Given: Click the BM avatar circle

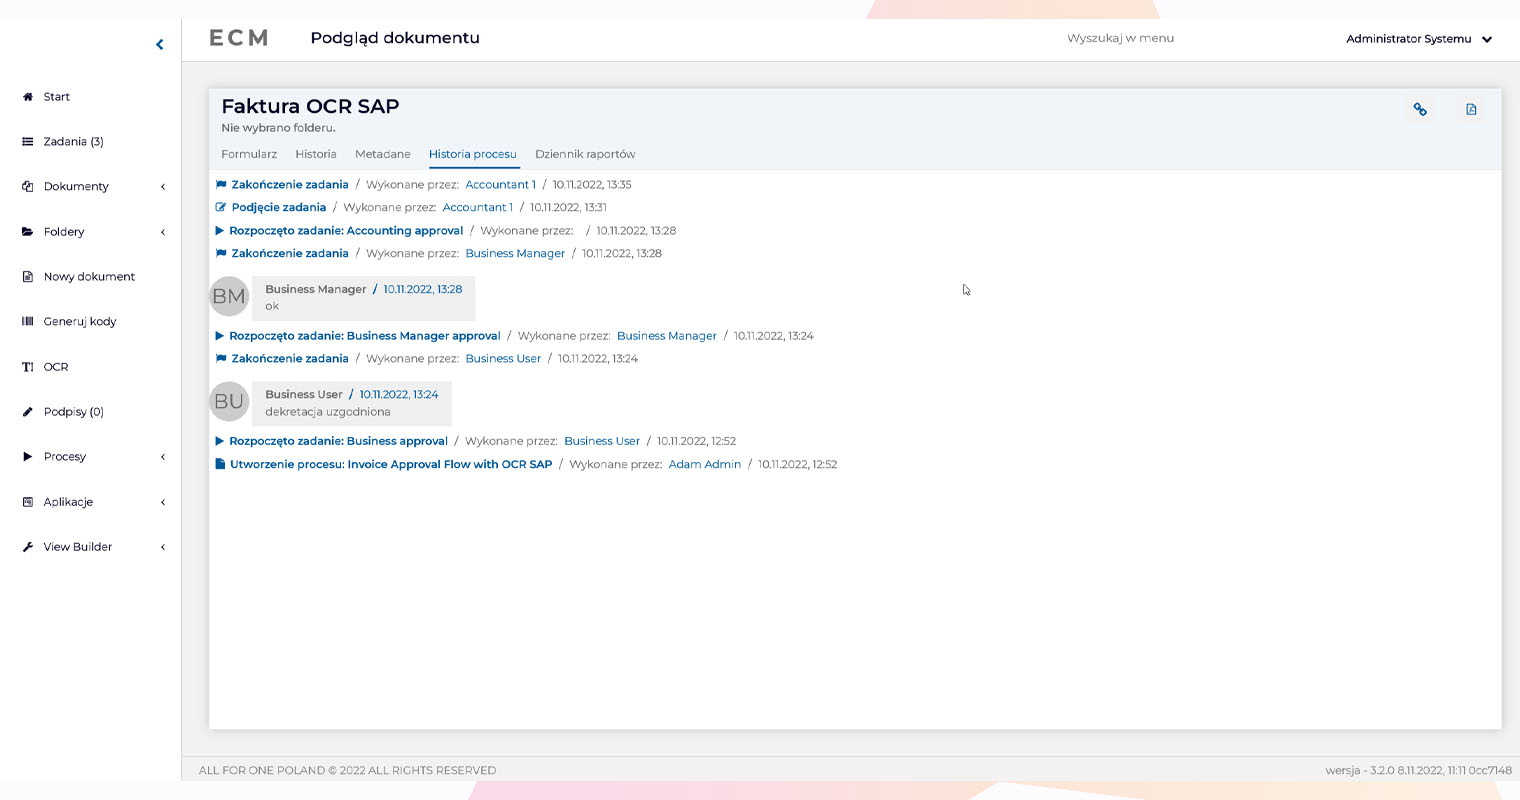Looking at the screenshot, I should tap(229, 296).
